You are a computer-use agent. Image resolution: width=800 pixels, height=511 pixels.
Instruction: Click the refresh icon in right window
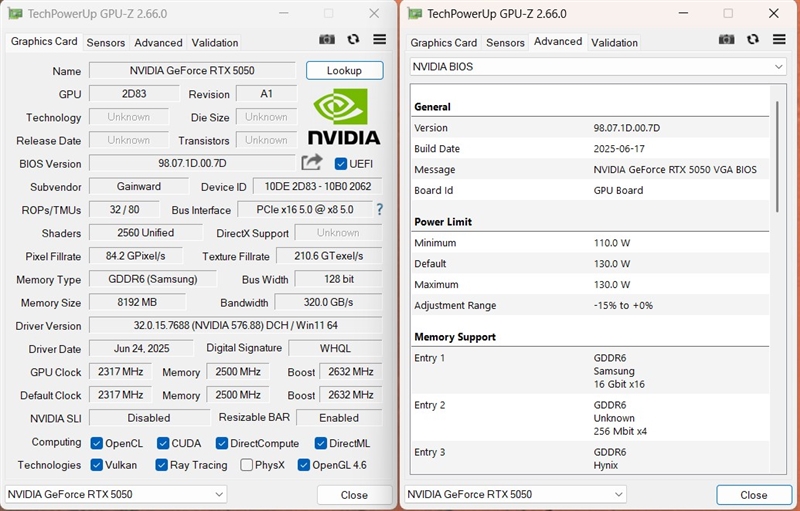pos(753,39)
